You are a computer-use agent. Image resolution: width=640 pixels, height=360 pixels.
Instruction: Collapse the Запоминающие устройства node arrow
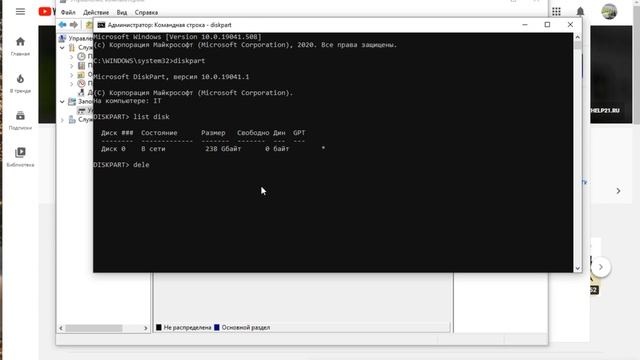pyautogui.click(x=62, y=102)
